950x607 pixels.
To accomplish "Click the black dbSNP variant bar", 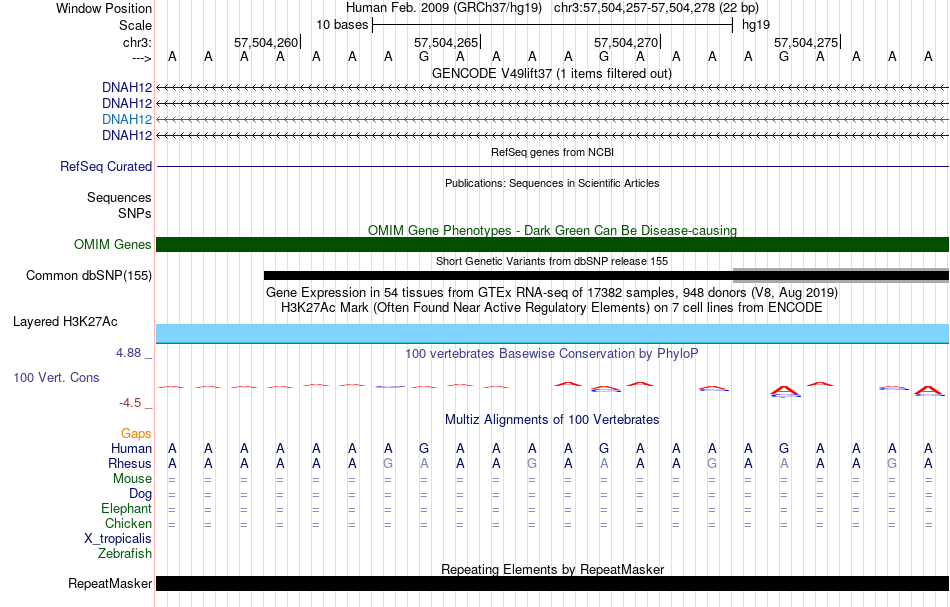I will pos(498,276).
